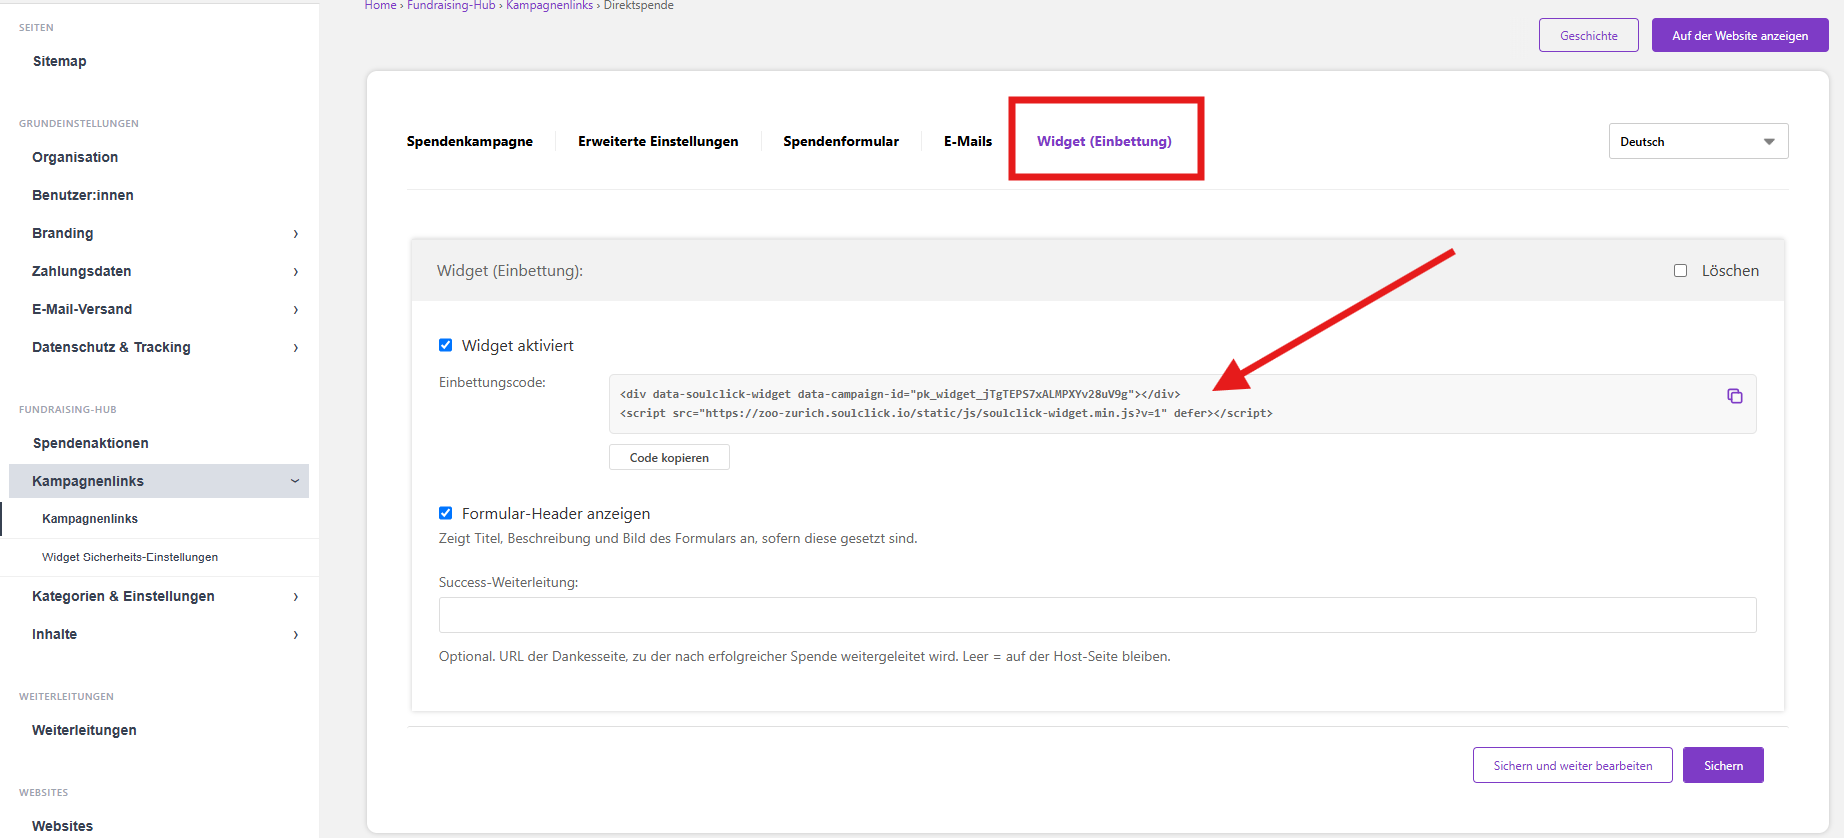Collapse the Kampagnenlinks section chevron
The image size is (1844, 838).
pyautogui.click(x=295, y=481)
